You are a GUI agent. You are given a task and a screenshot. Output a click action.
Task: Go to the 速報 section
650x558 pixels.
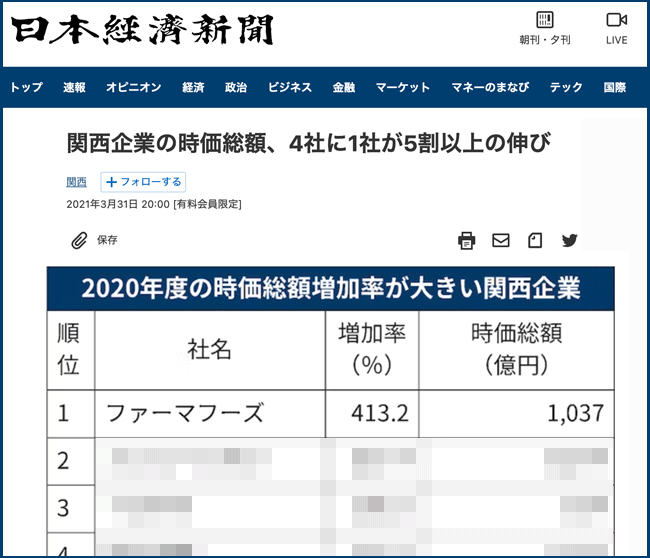coord(74,88)
